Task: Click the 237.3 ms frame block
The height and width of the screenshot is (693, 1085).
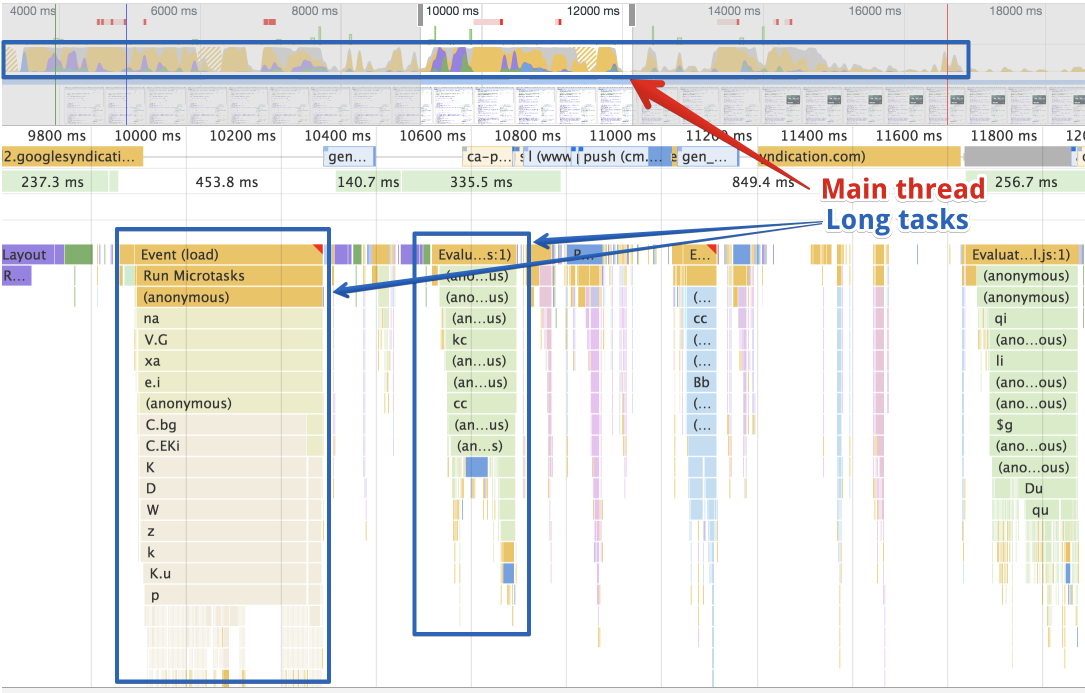Action: click(58, 182)
